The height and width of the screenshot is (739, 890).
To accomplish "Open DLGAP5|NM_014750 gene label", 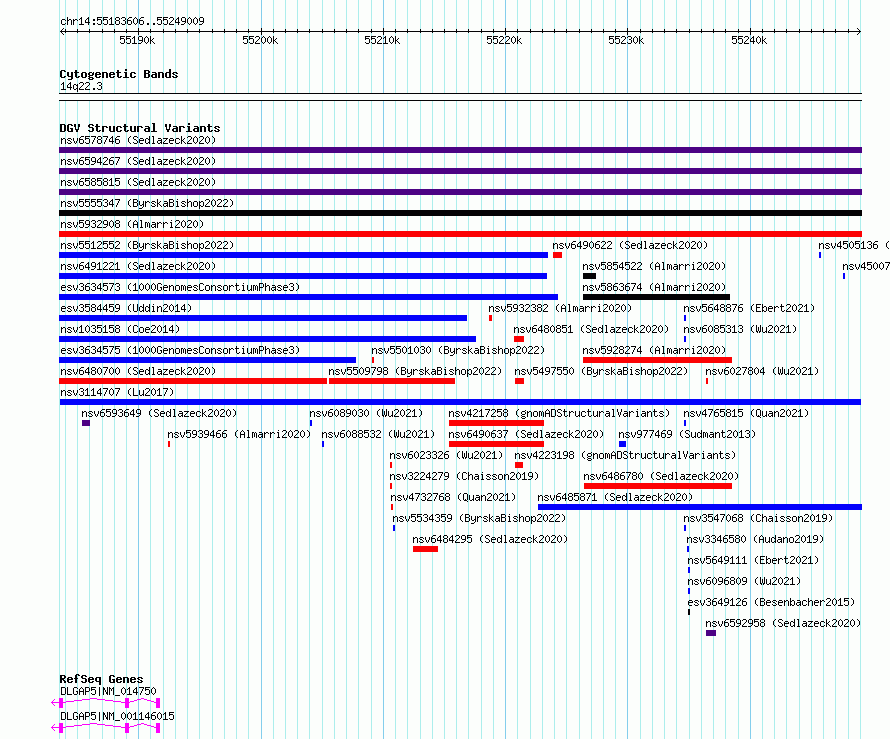I will pos(108,691).
